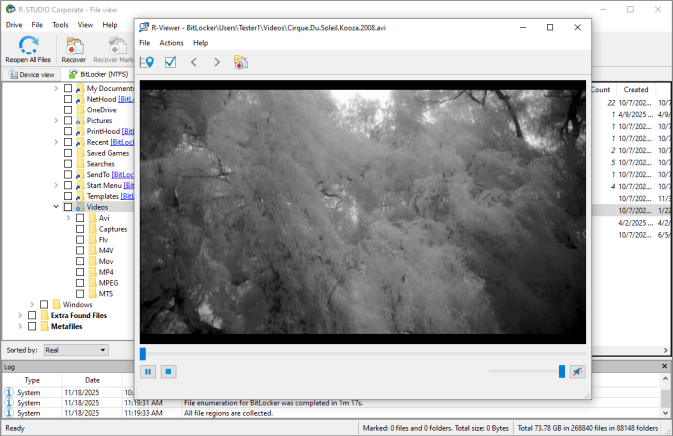Pause the video playback

pos(148,372)
